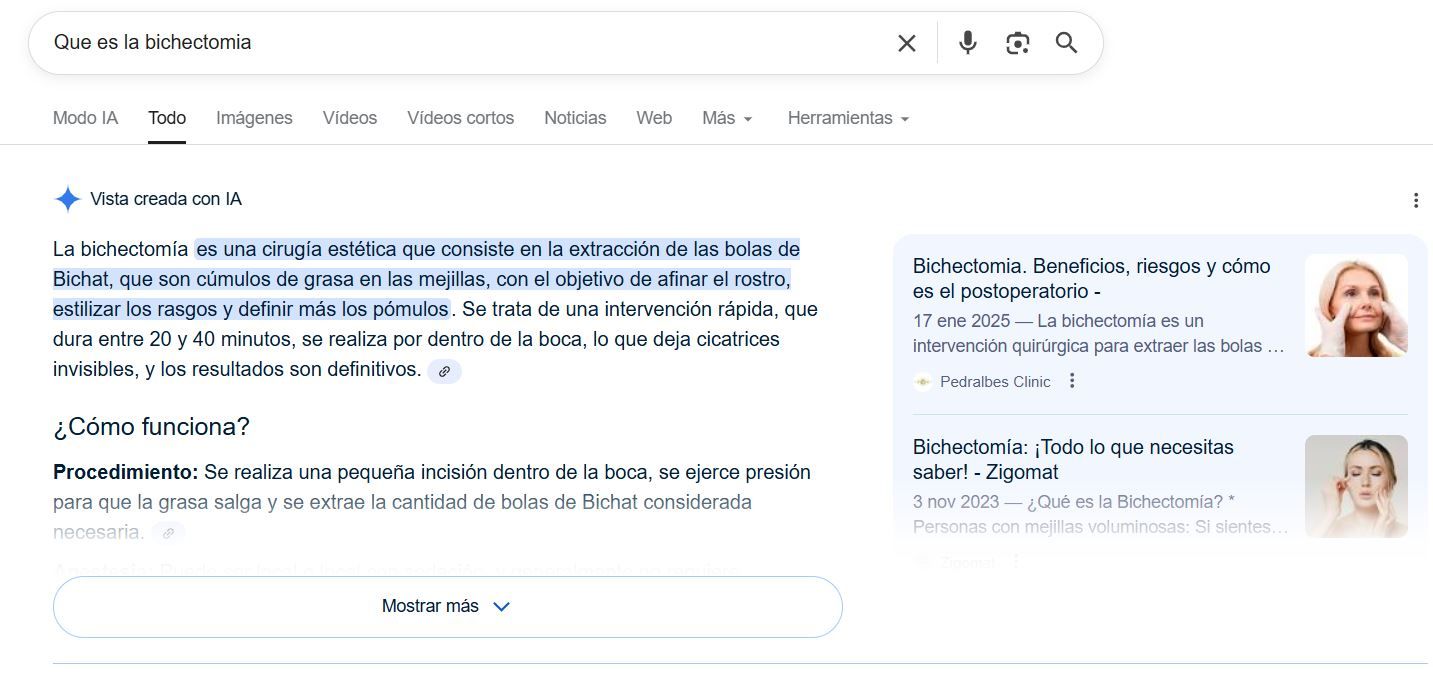Clear the search box with the X icon
Screen dimensions: 1433x691
[x=906, y=43]
